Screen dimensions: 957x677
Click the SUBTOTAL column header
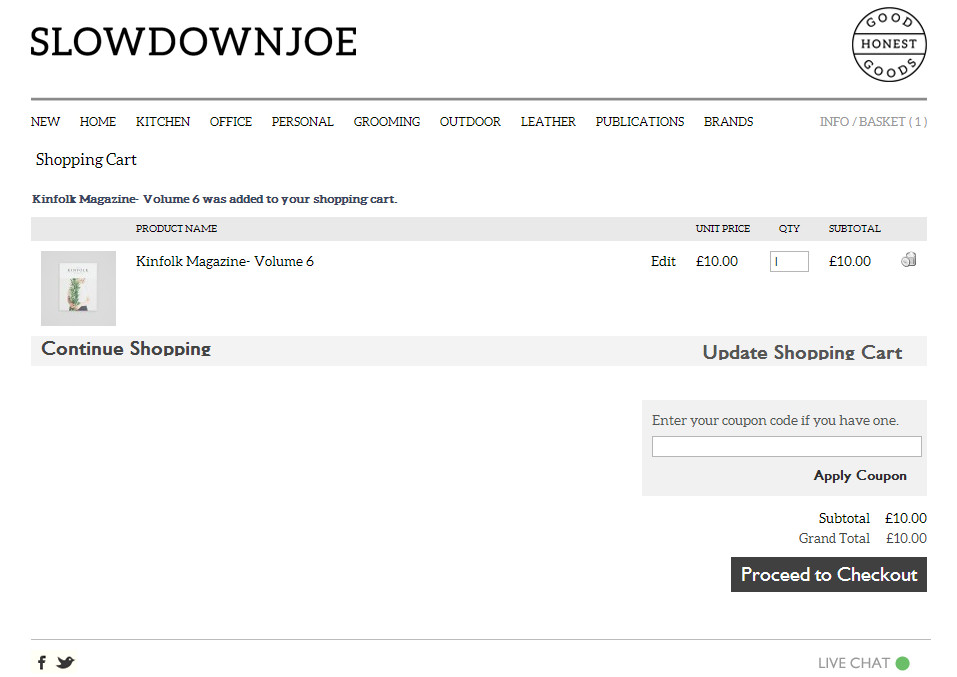pyautogui.click(x=854, y=228)
